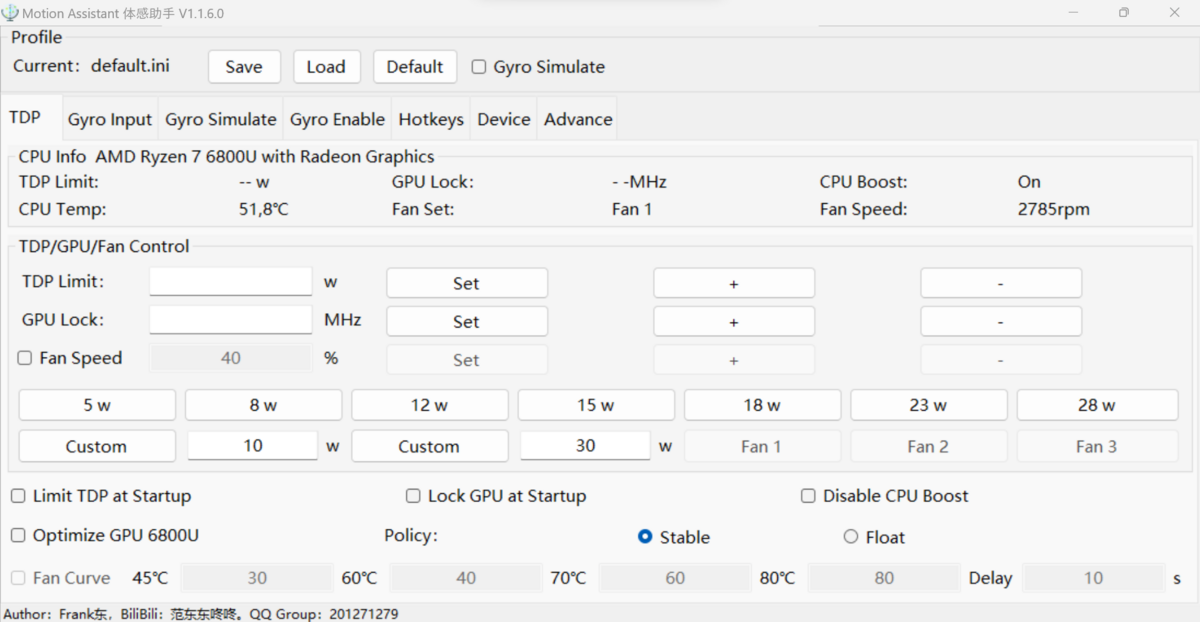Close the Motion Assistant window

1174,13
